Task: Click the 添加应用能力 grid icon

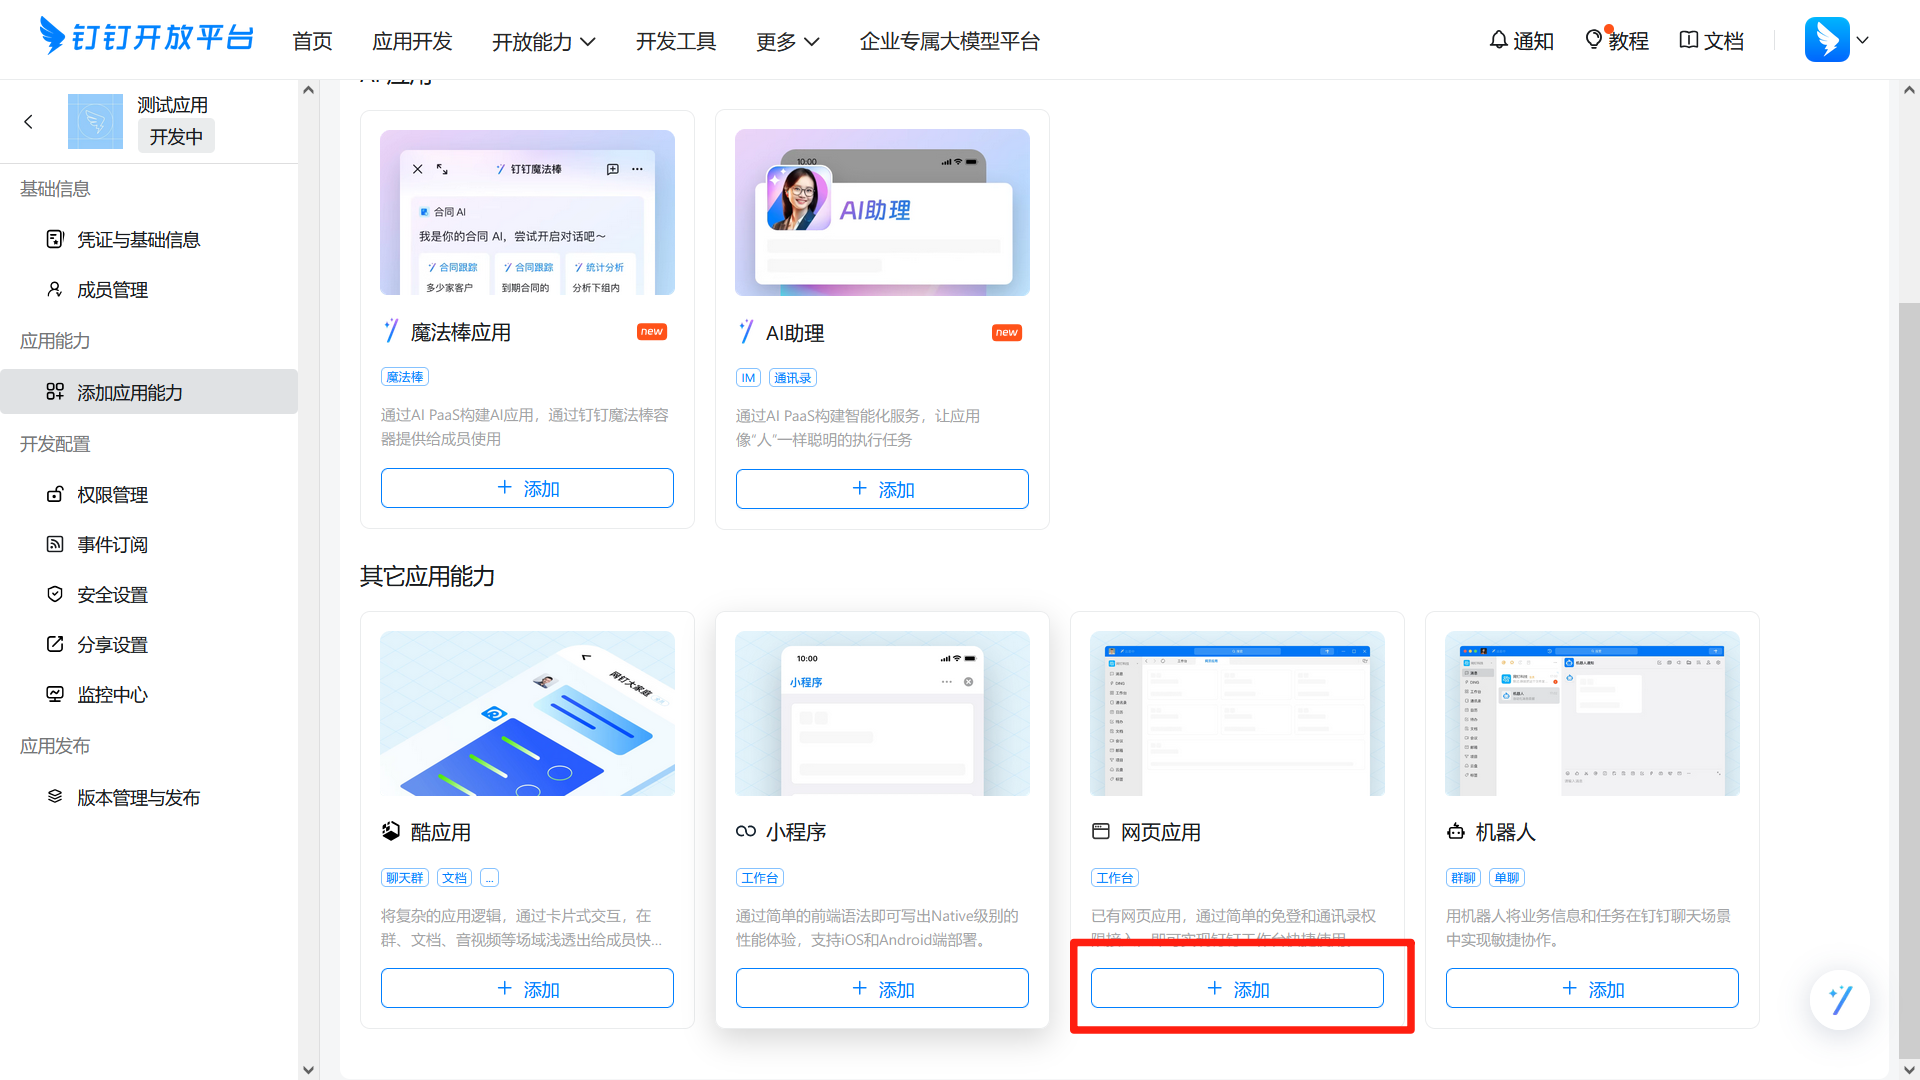Action: (x=55, y=392)
